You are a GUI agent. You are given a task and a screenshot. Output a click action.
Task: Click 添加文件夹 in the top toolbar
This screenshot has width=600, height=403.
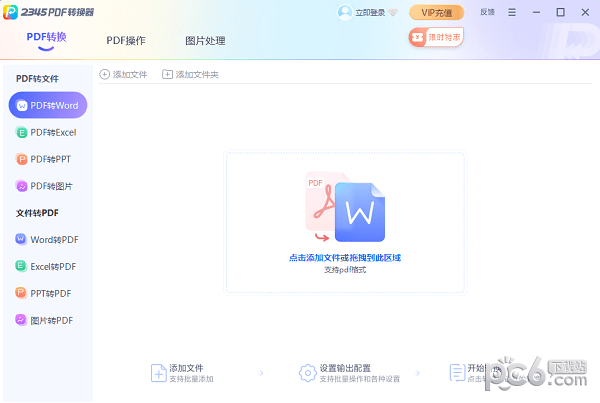tap(190, 75)
